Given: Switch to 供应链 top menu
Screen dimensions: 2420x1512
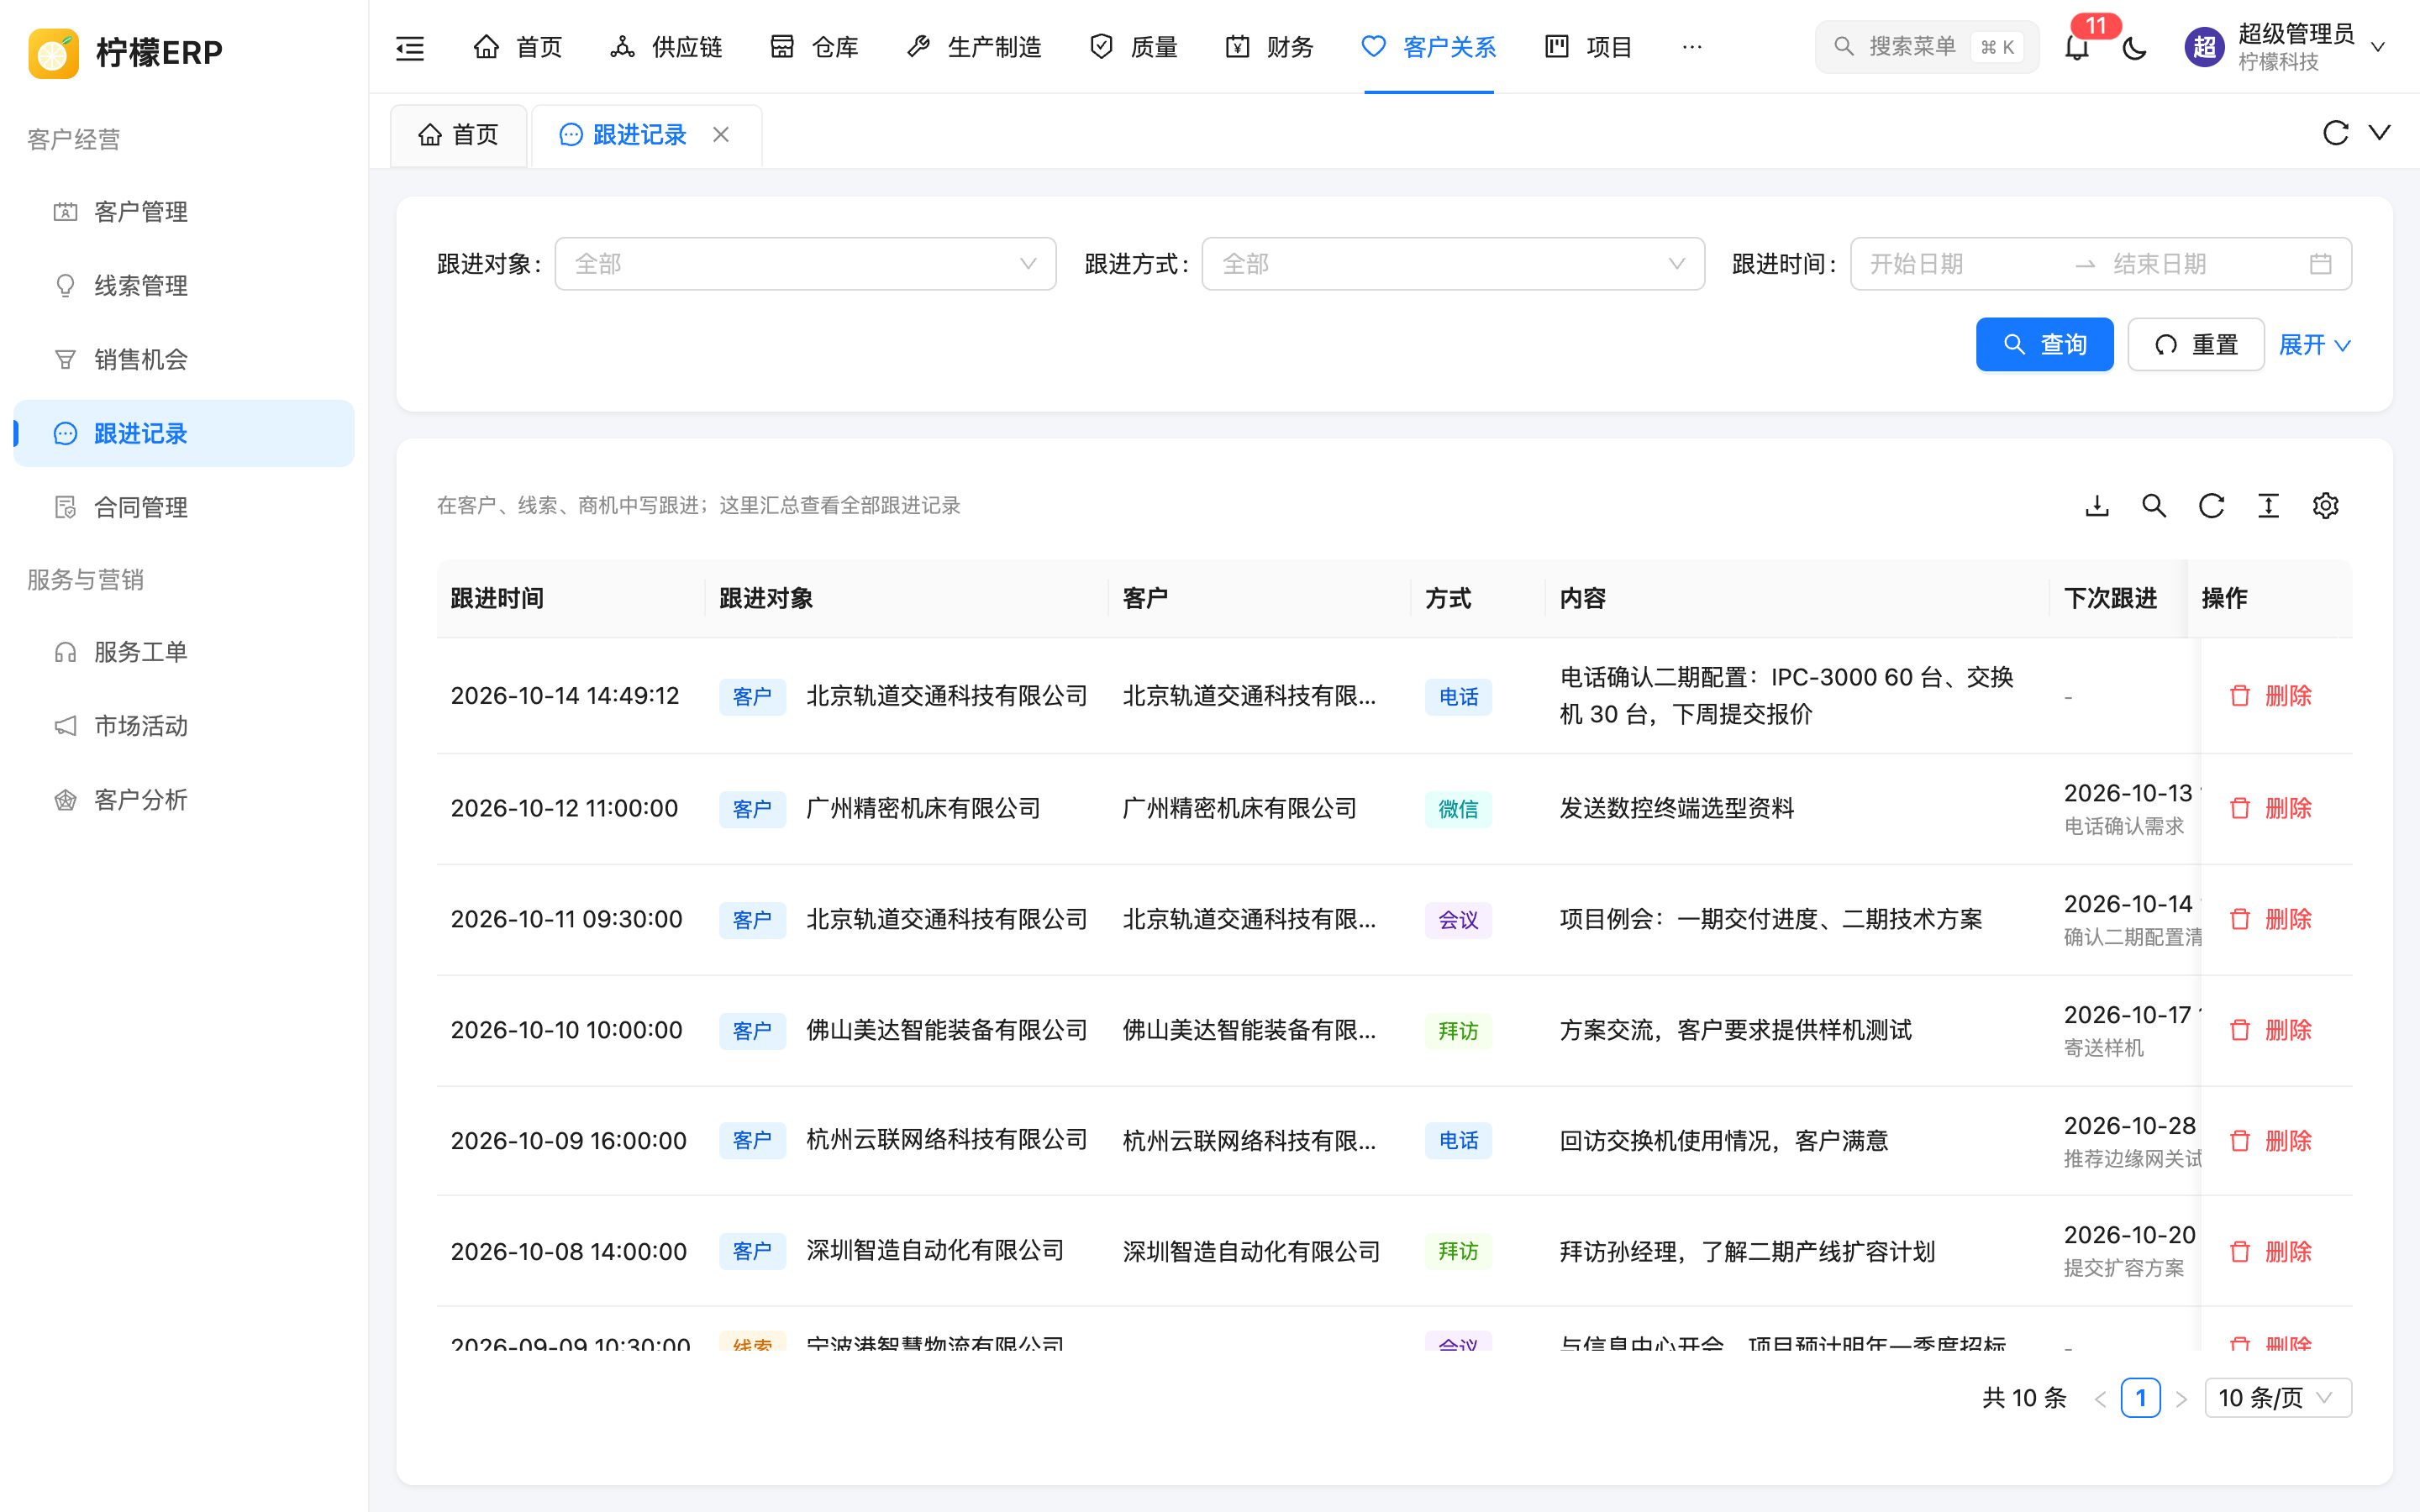Looking at the screenshot, I should (666, 47).
